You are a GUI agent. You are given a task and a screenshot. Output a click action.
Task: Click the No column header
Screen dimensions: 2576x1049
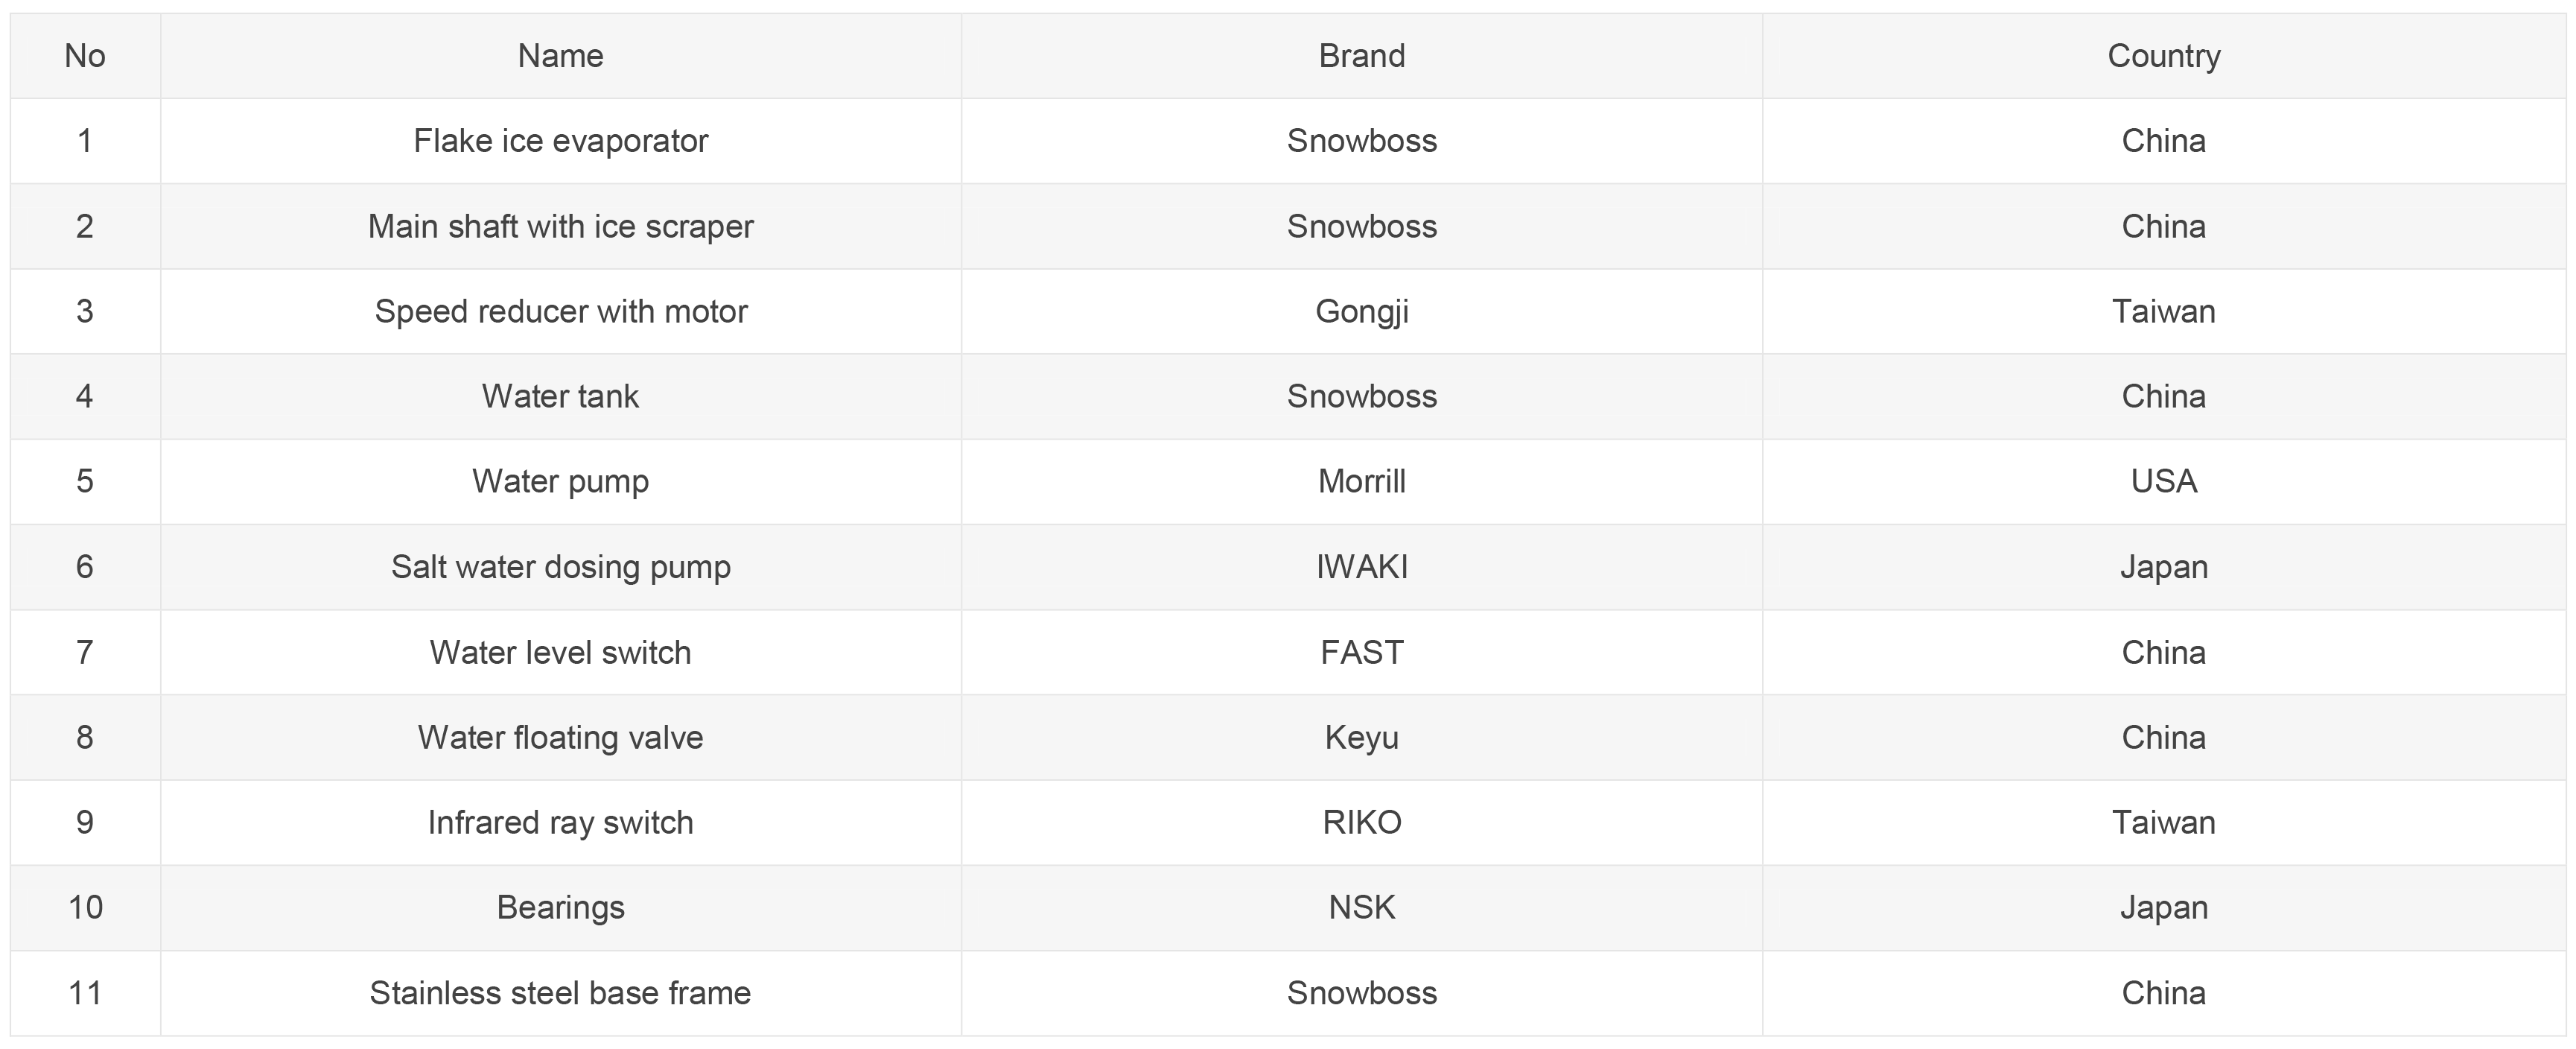[x=85, y=56]
